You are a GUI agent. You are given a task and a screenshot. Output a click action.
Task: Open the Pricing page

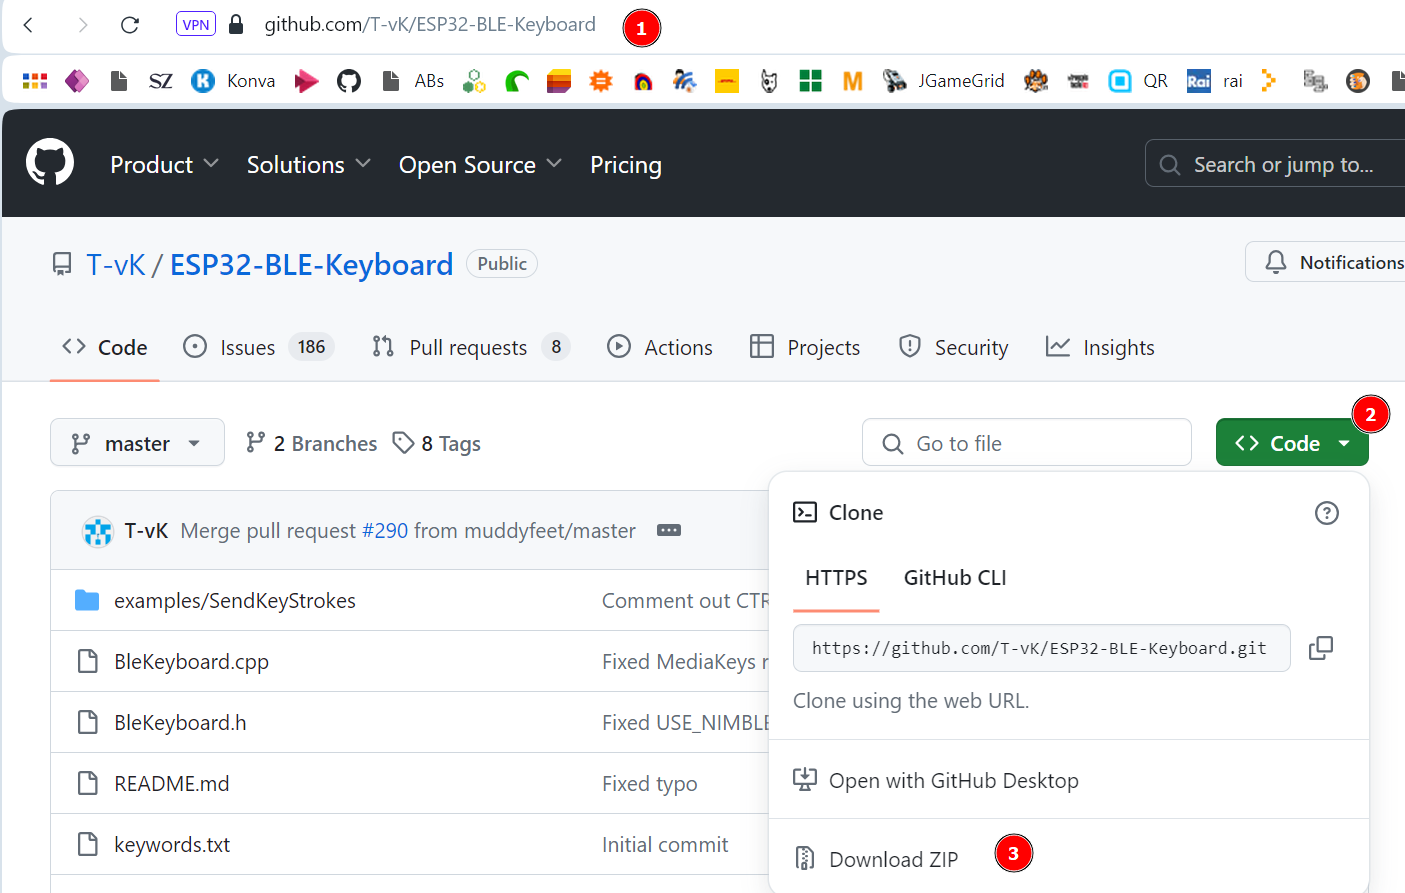[626, 164]
